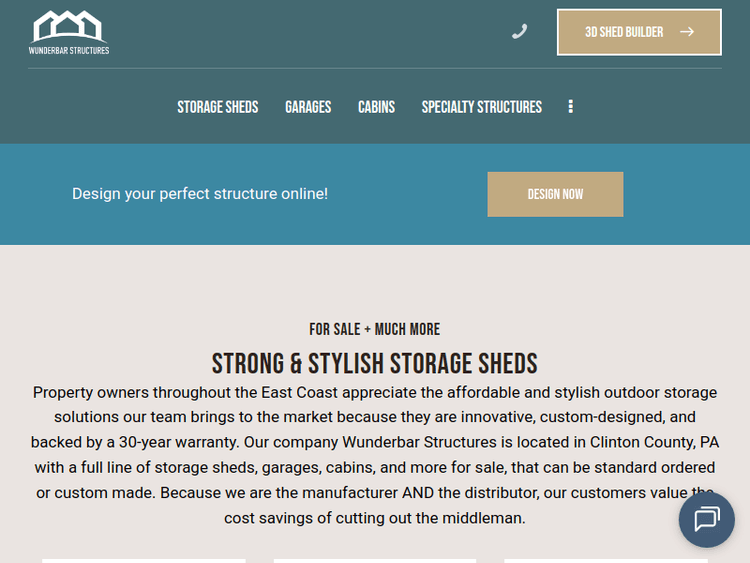
Task: Click the 3D Shed Builder button label
Action: [x=624, y=32]
